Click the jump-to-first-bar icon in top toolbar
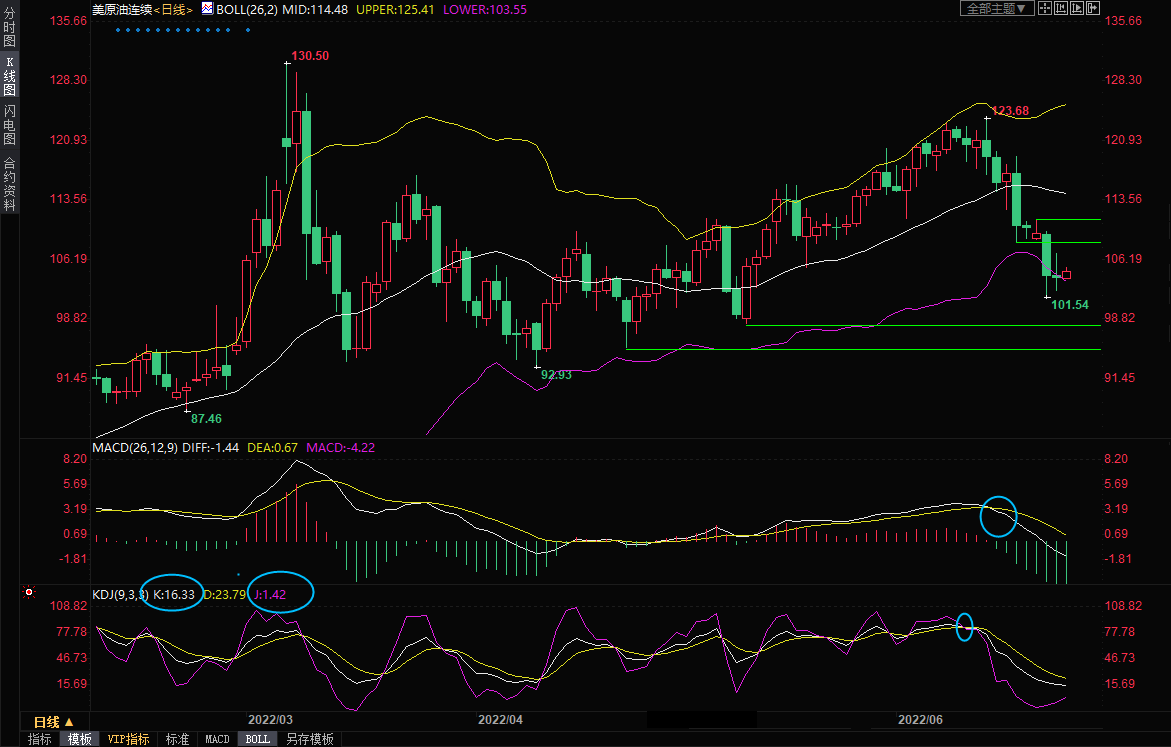 tap(1061, 8)
